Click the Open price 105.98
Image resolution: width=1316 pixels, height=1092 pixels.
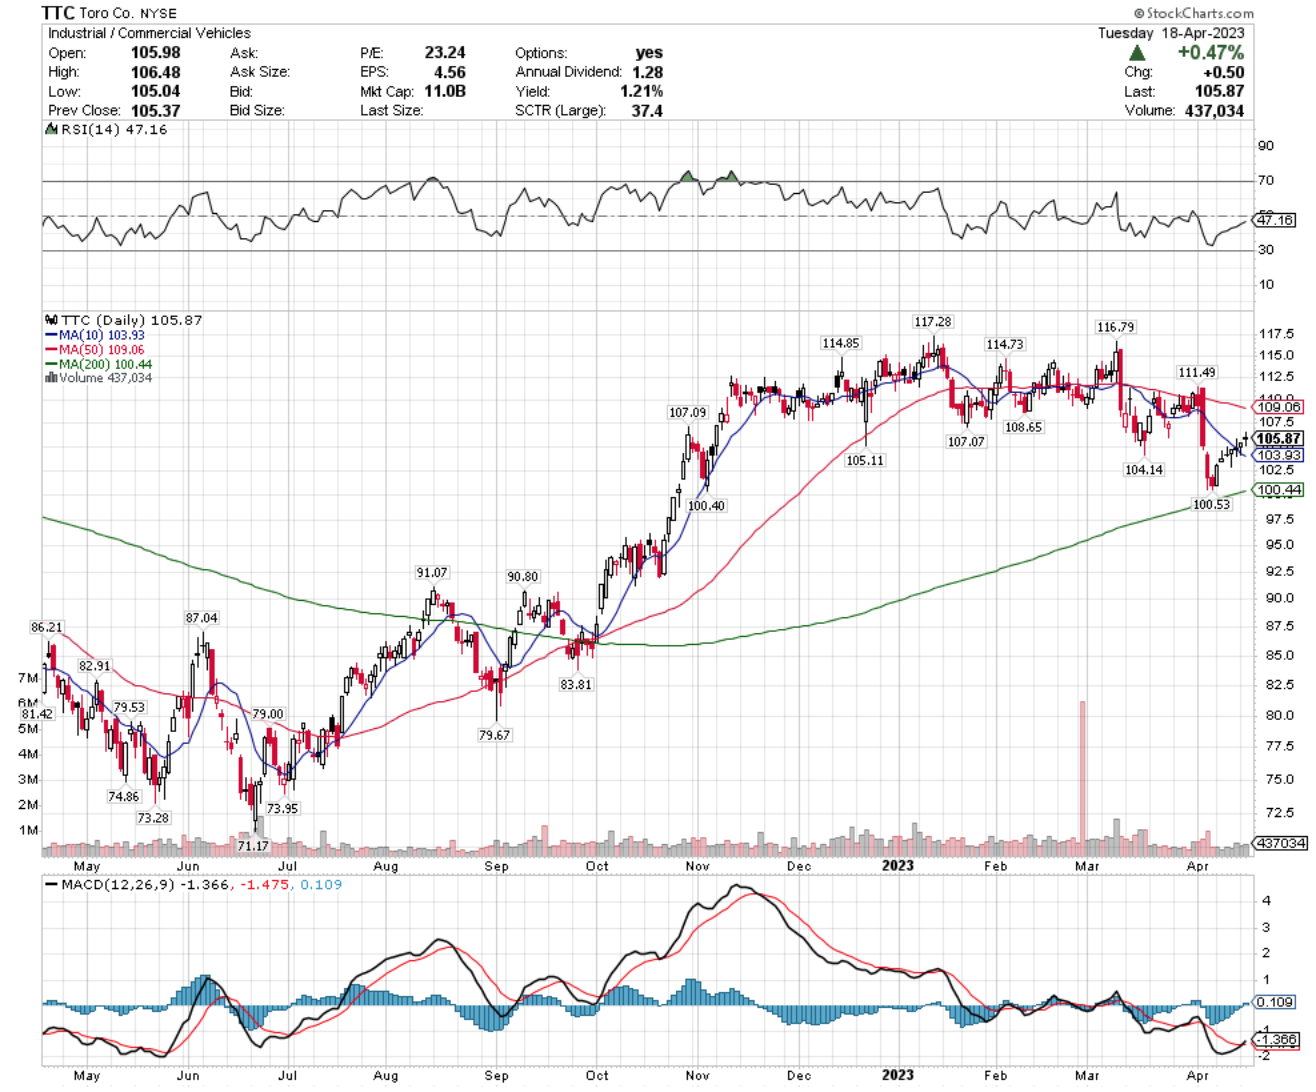(155, 53)
